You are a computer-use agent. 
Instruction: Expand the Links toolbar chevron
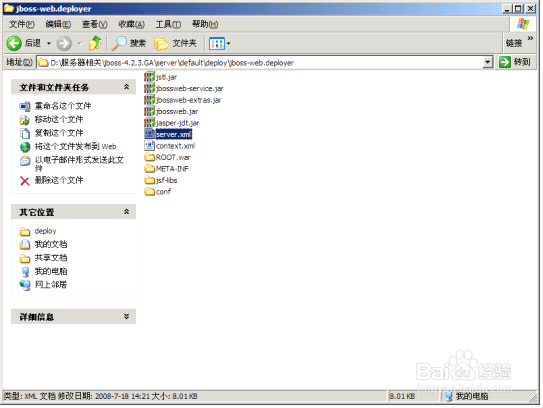click(x=530, y=38)
